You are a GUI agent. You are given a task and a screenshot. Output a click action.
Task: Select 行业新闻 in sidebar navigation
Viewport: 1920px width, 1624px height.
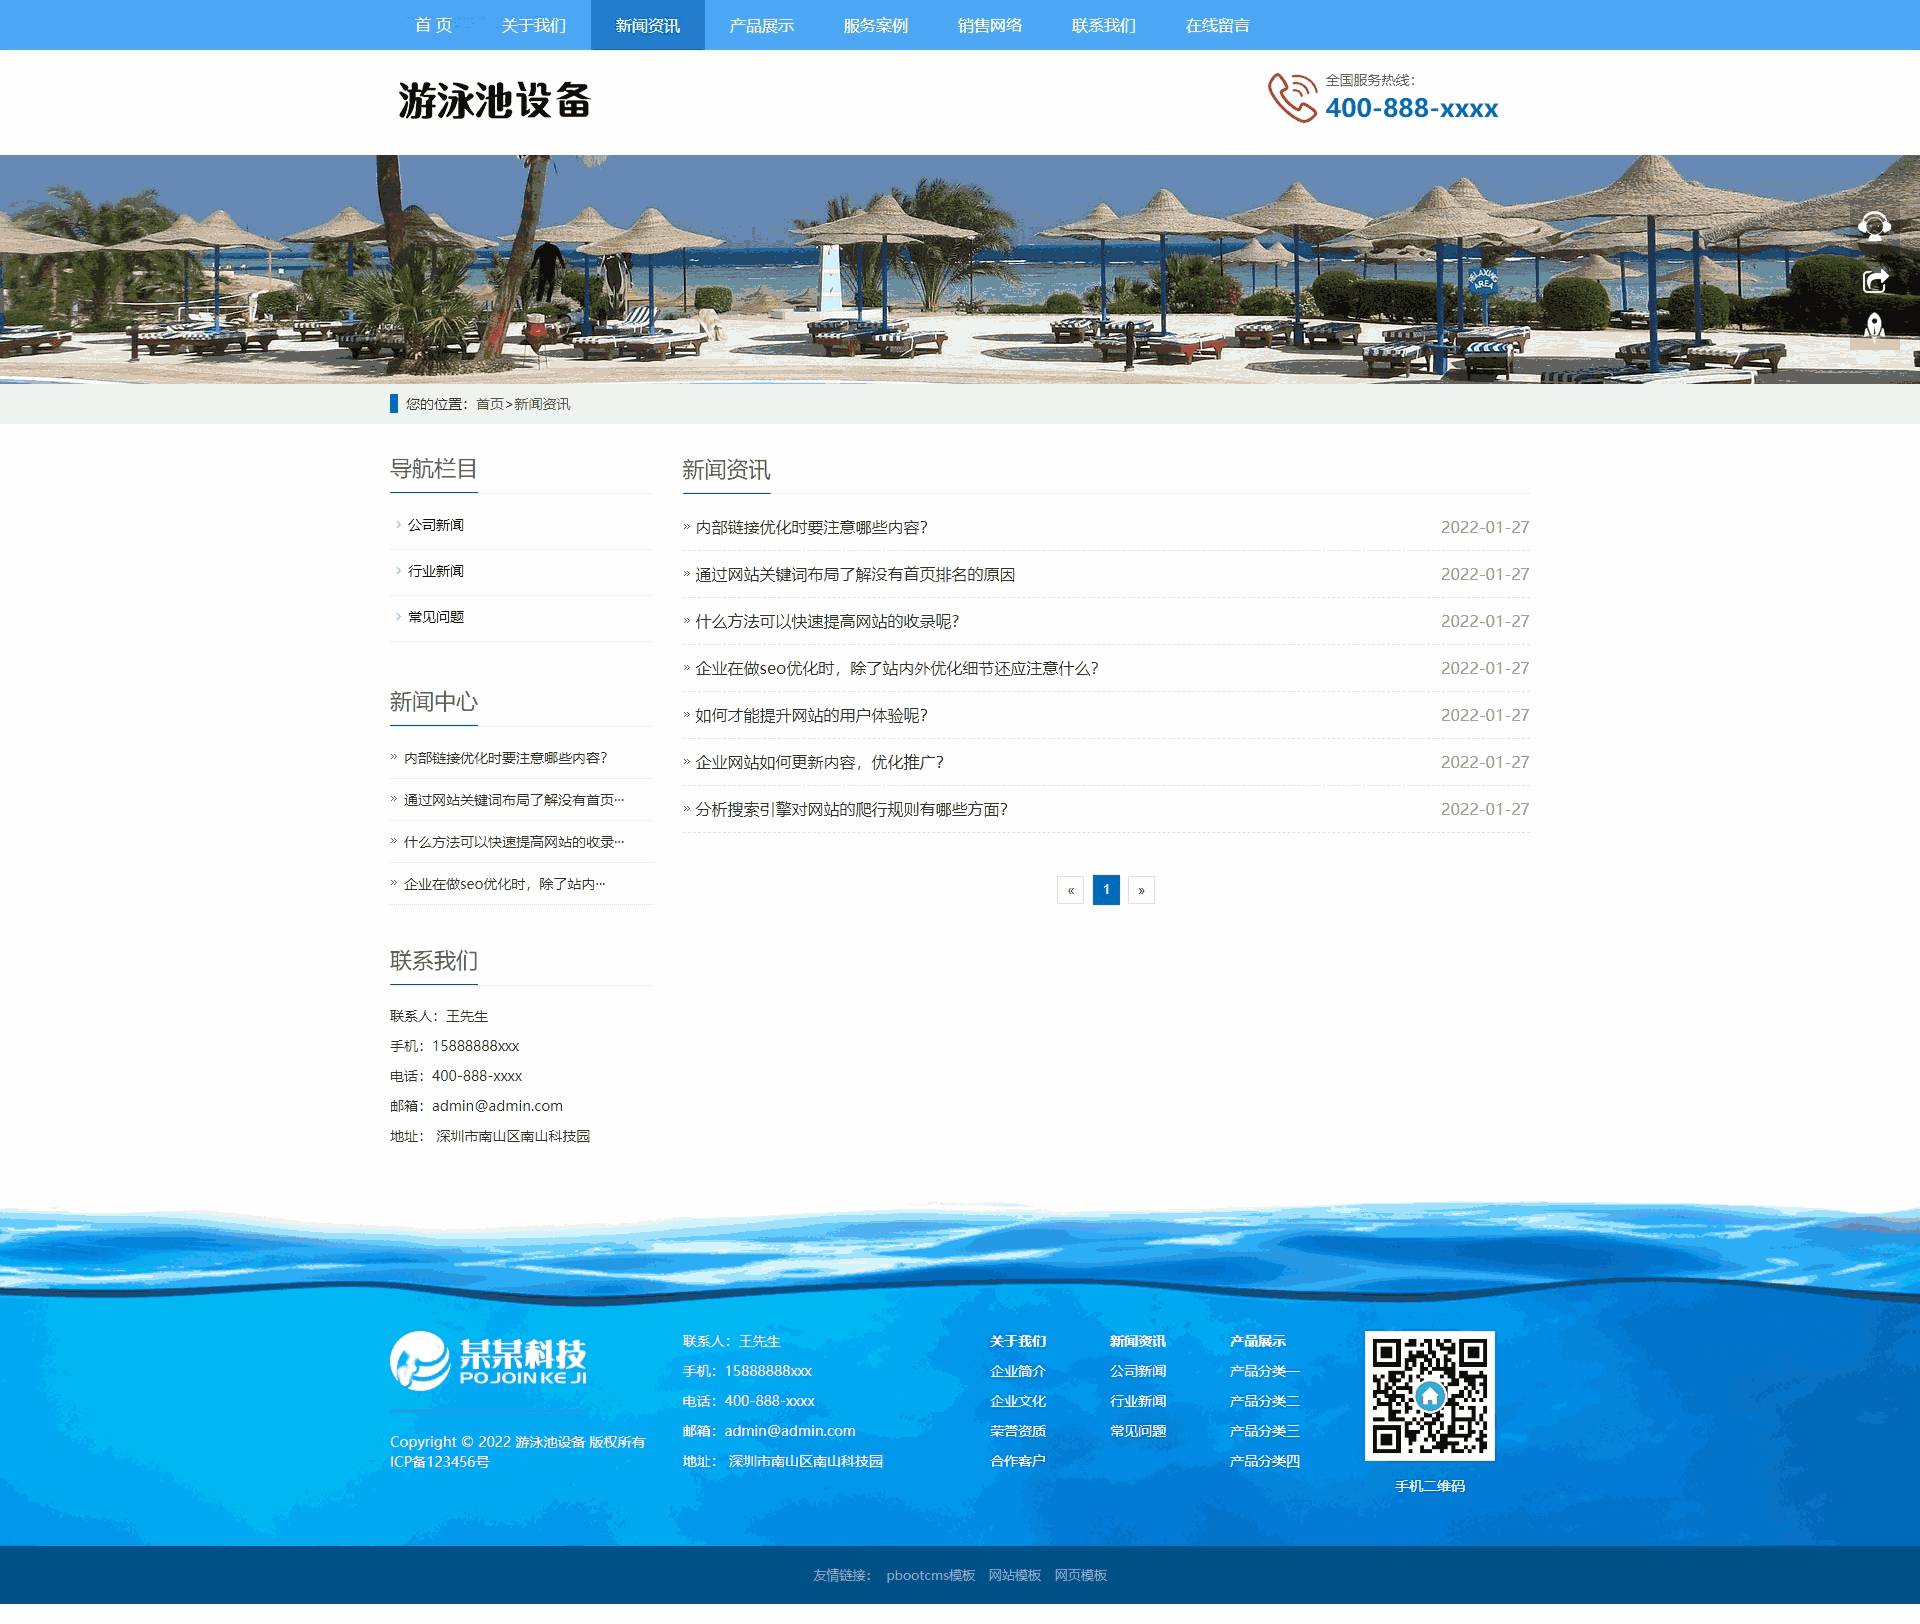pos(435,571)
